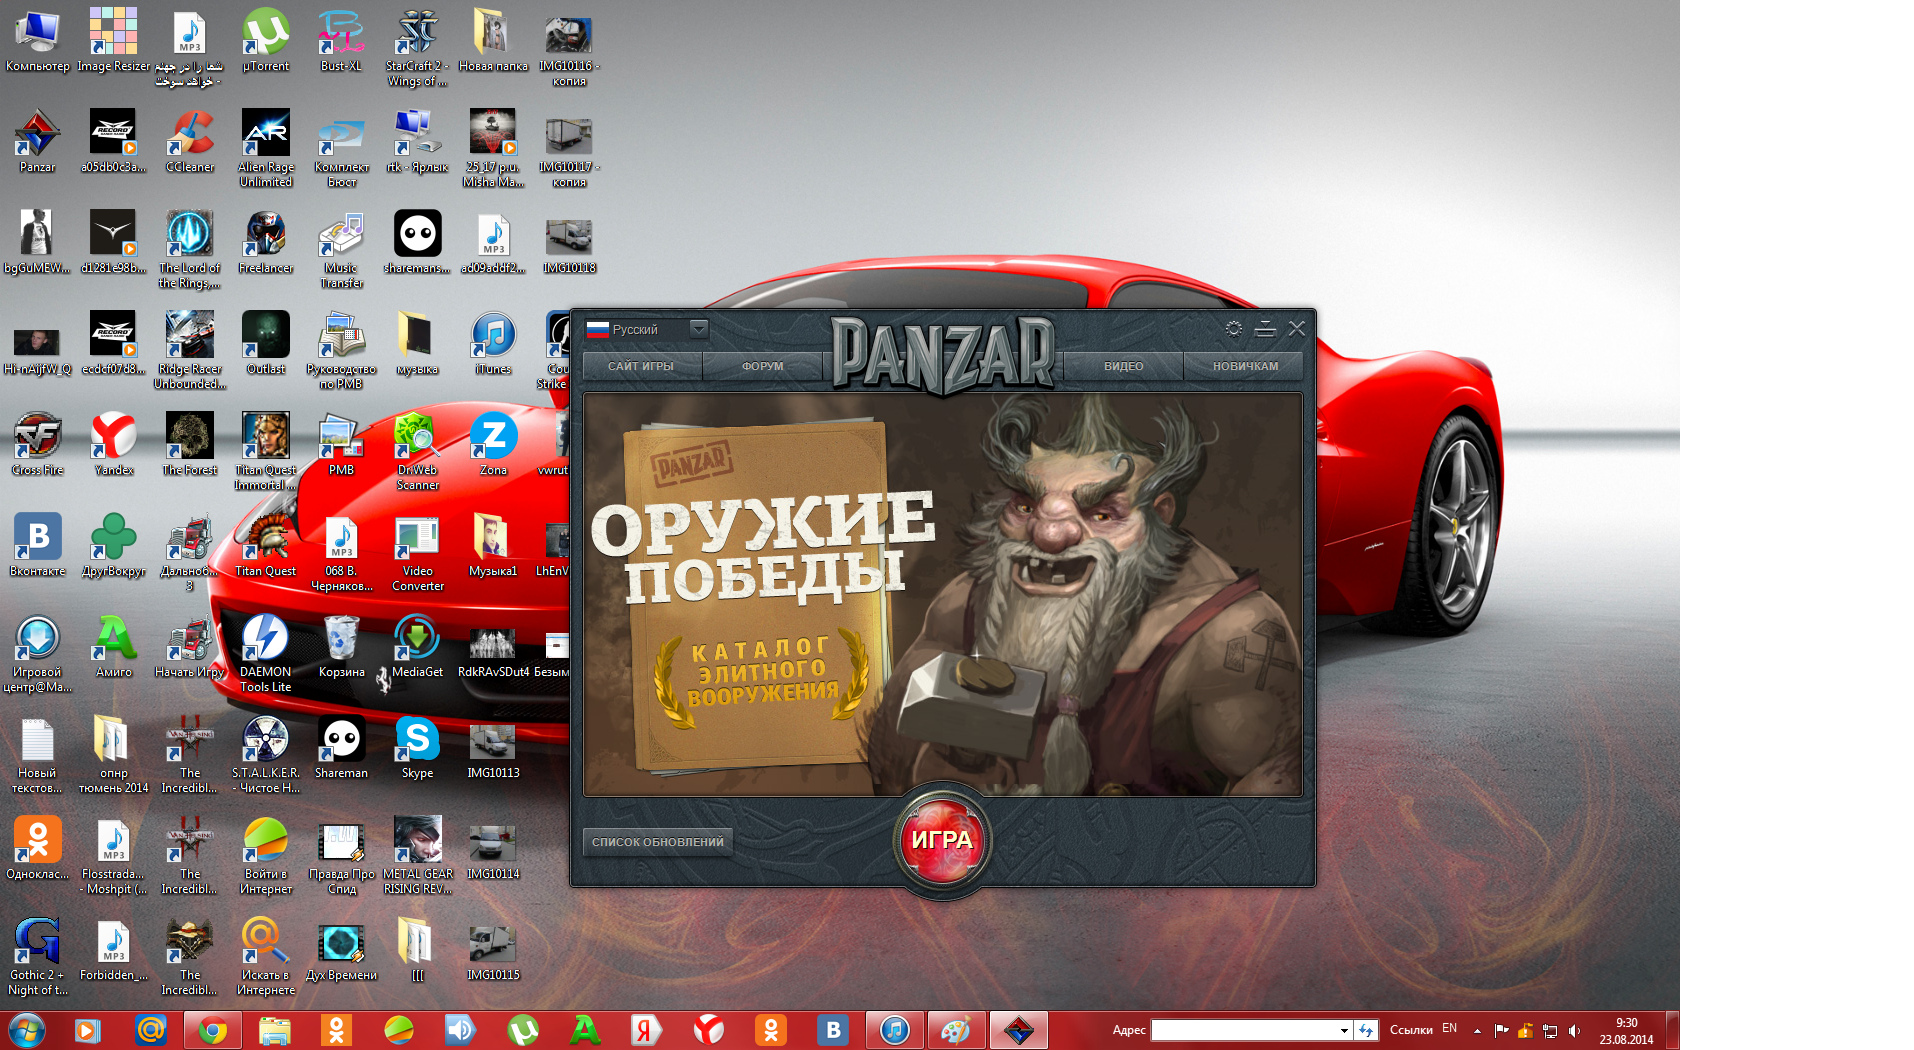The image size is (1914, 1050).
Task: Start the game with ИГРА button
Action: 942,840
